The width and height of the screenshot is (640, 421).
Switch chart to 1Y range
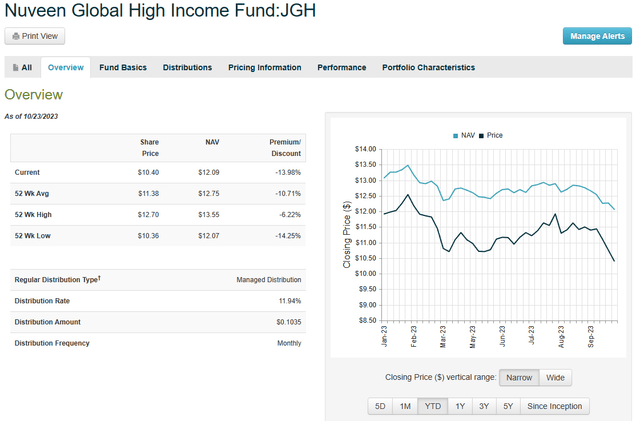[x=459, y=406]
